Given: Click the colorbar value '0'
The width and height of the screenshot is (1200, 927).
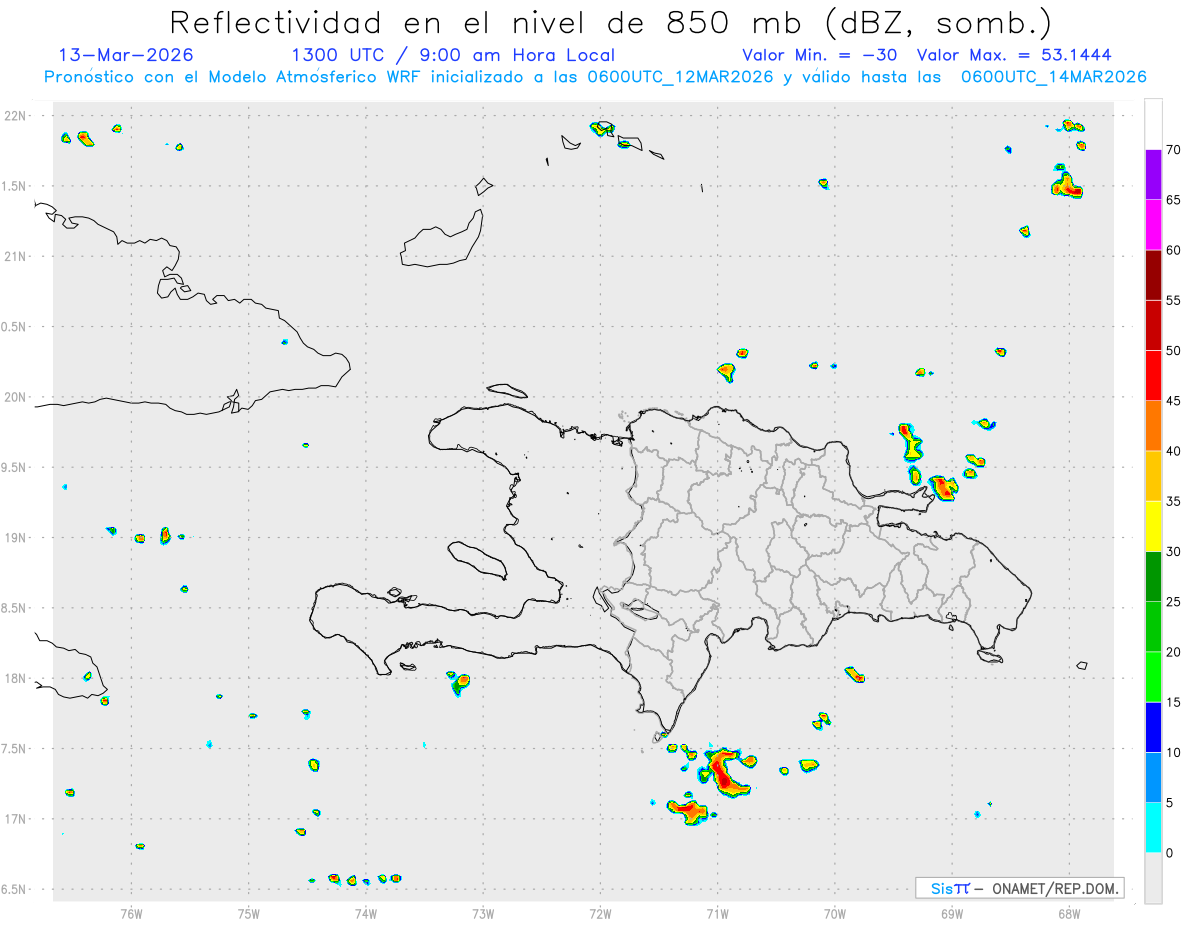Looking at the screenshot, I should (x=1170, y=853).
